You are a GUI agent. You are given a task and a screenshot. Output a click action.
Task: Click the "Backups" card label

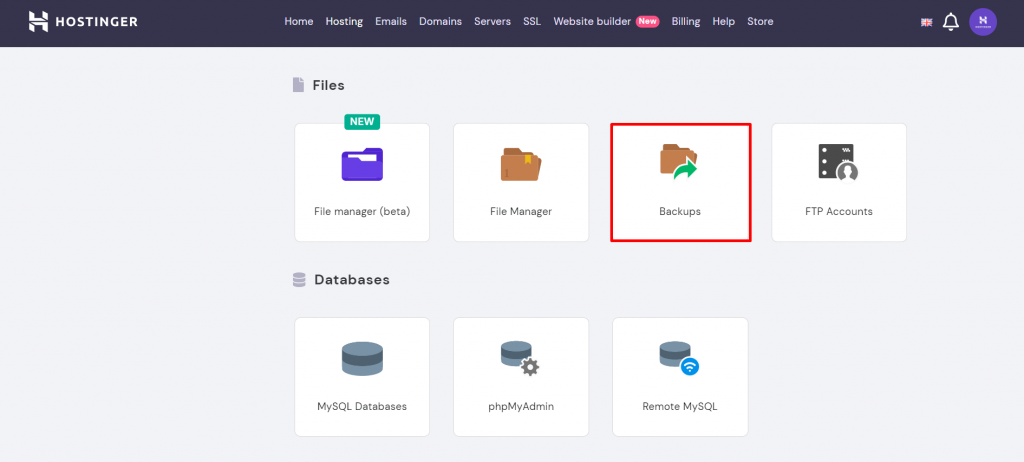tap(680, 212)
